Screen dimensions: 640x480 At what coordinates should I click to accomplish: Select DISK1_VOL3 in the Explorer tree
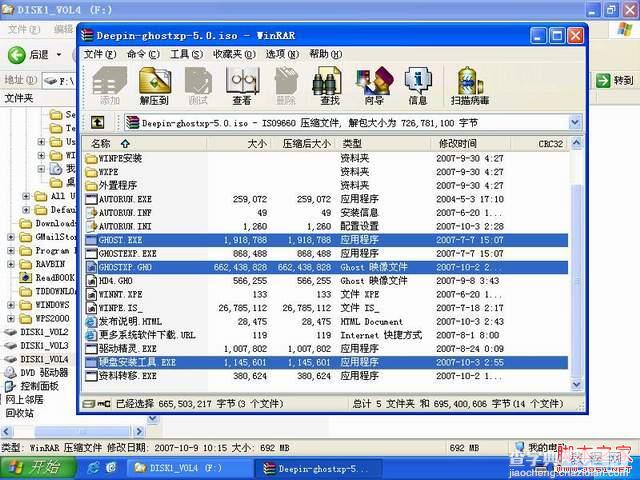[x=44, y=346]
